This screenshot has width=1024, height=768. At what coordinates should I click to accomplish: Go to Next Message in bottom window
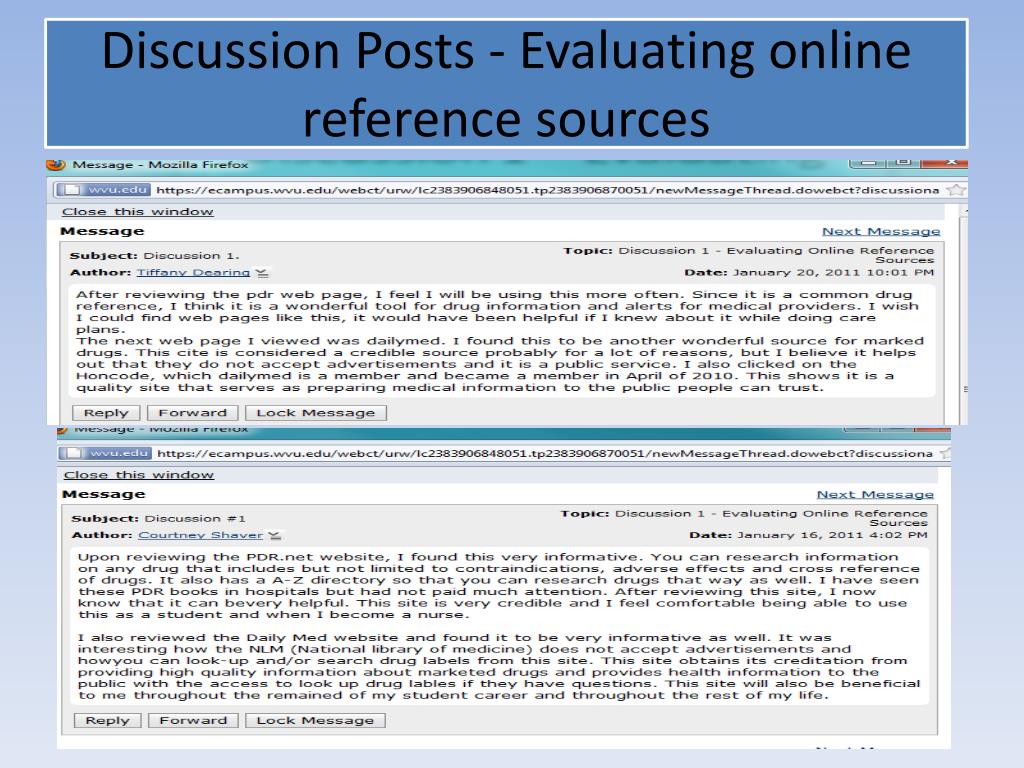(875, 494)
